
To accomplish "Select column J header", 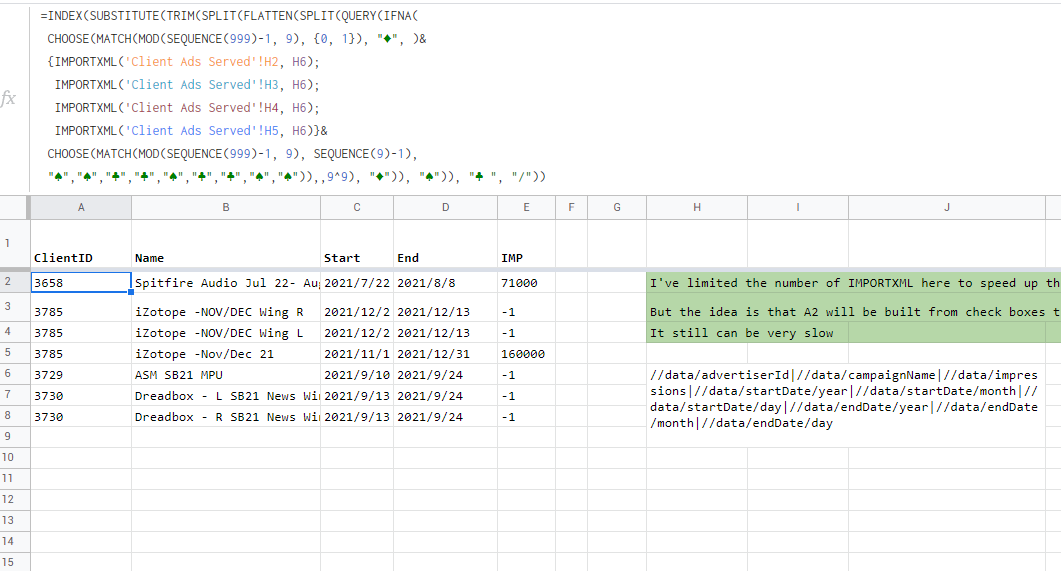I will [947, 208].
